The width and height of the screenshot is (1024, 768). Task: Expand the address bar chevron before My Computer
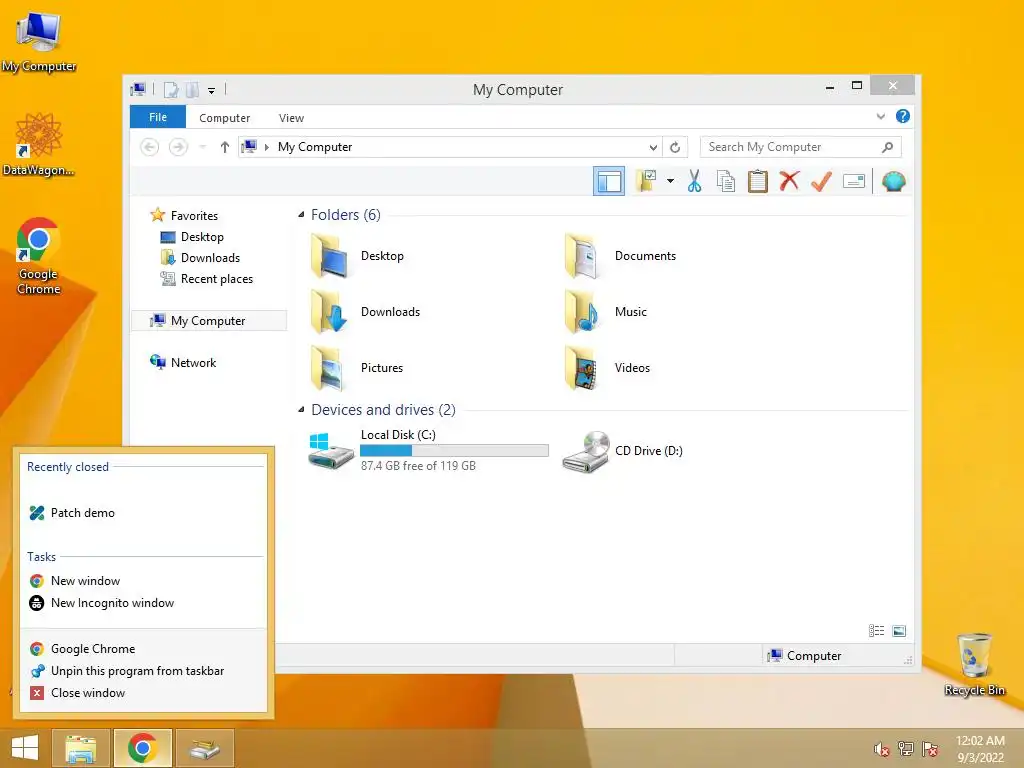pyautogui.click(x=266, y=147)
